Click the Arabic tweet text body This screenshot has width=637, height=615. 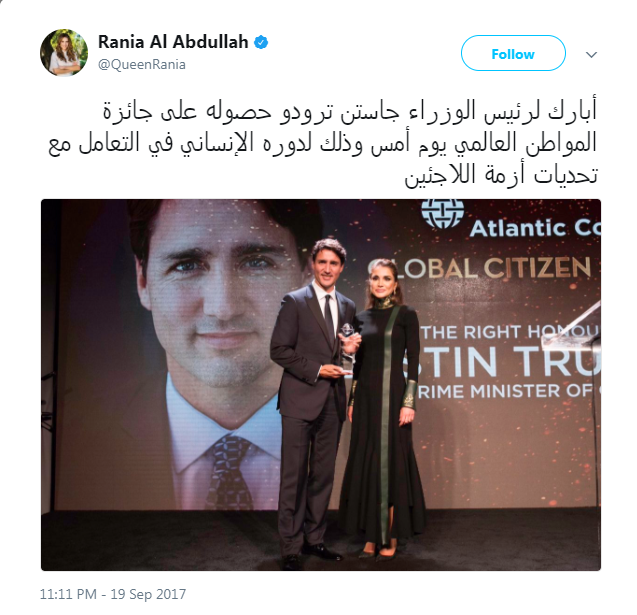point(323,143)
